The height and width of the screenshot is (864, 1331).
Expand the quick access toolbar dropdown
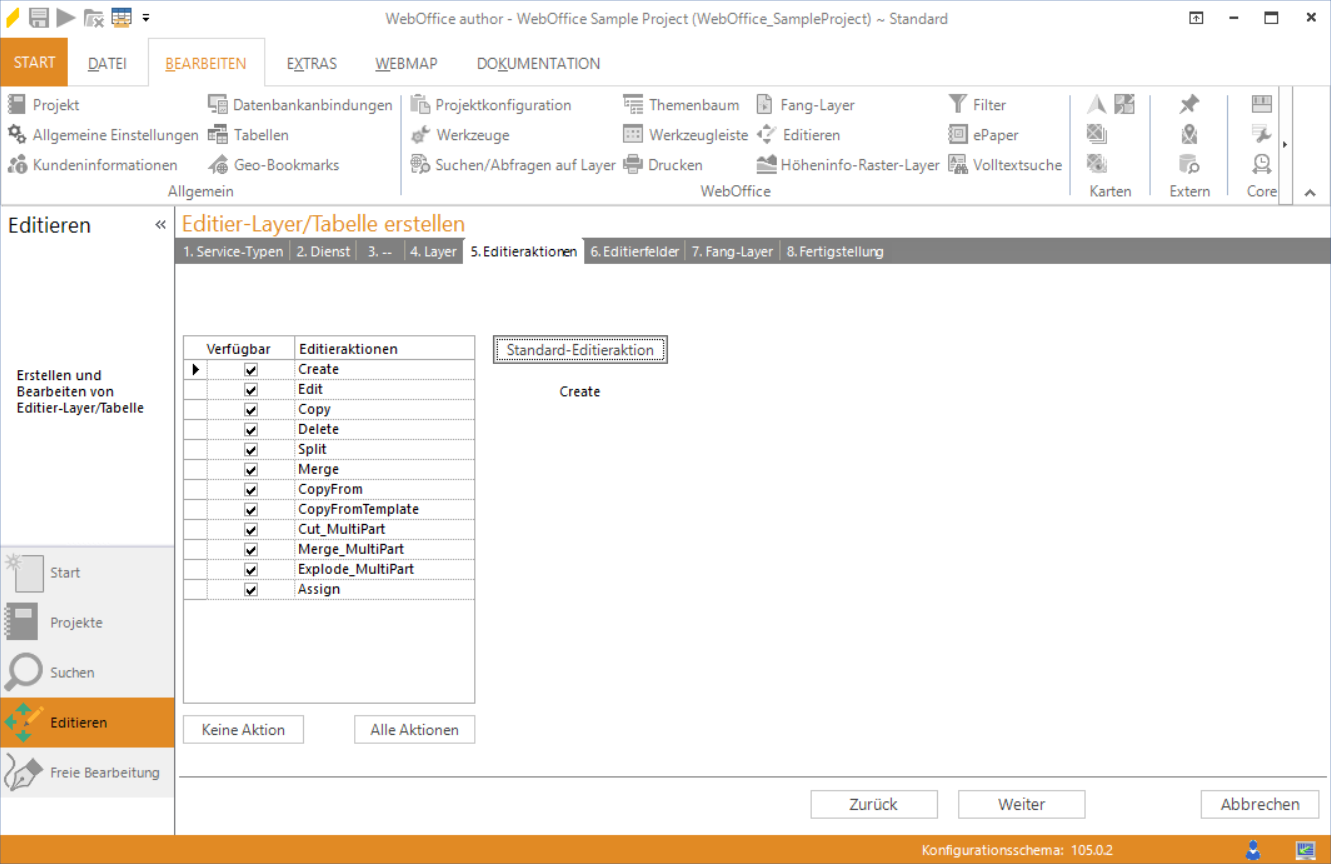tap(146, 18)
